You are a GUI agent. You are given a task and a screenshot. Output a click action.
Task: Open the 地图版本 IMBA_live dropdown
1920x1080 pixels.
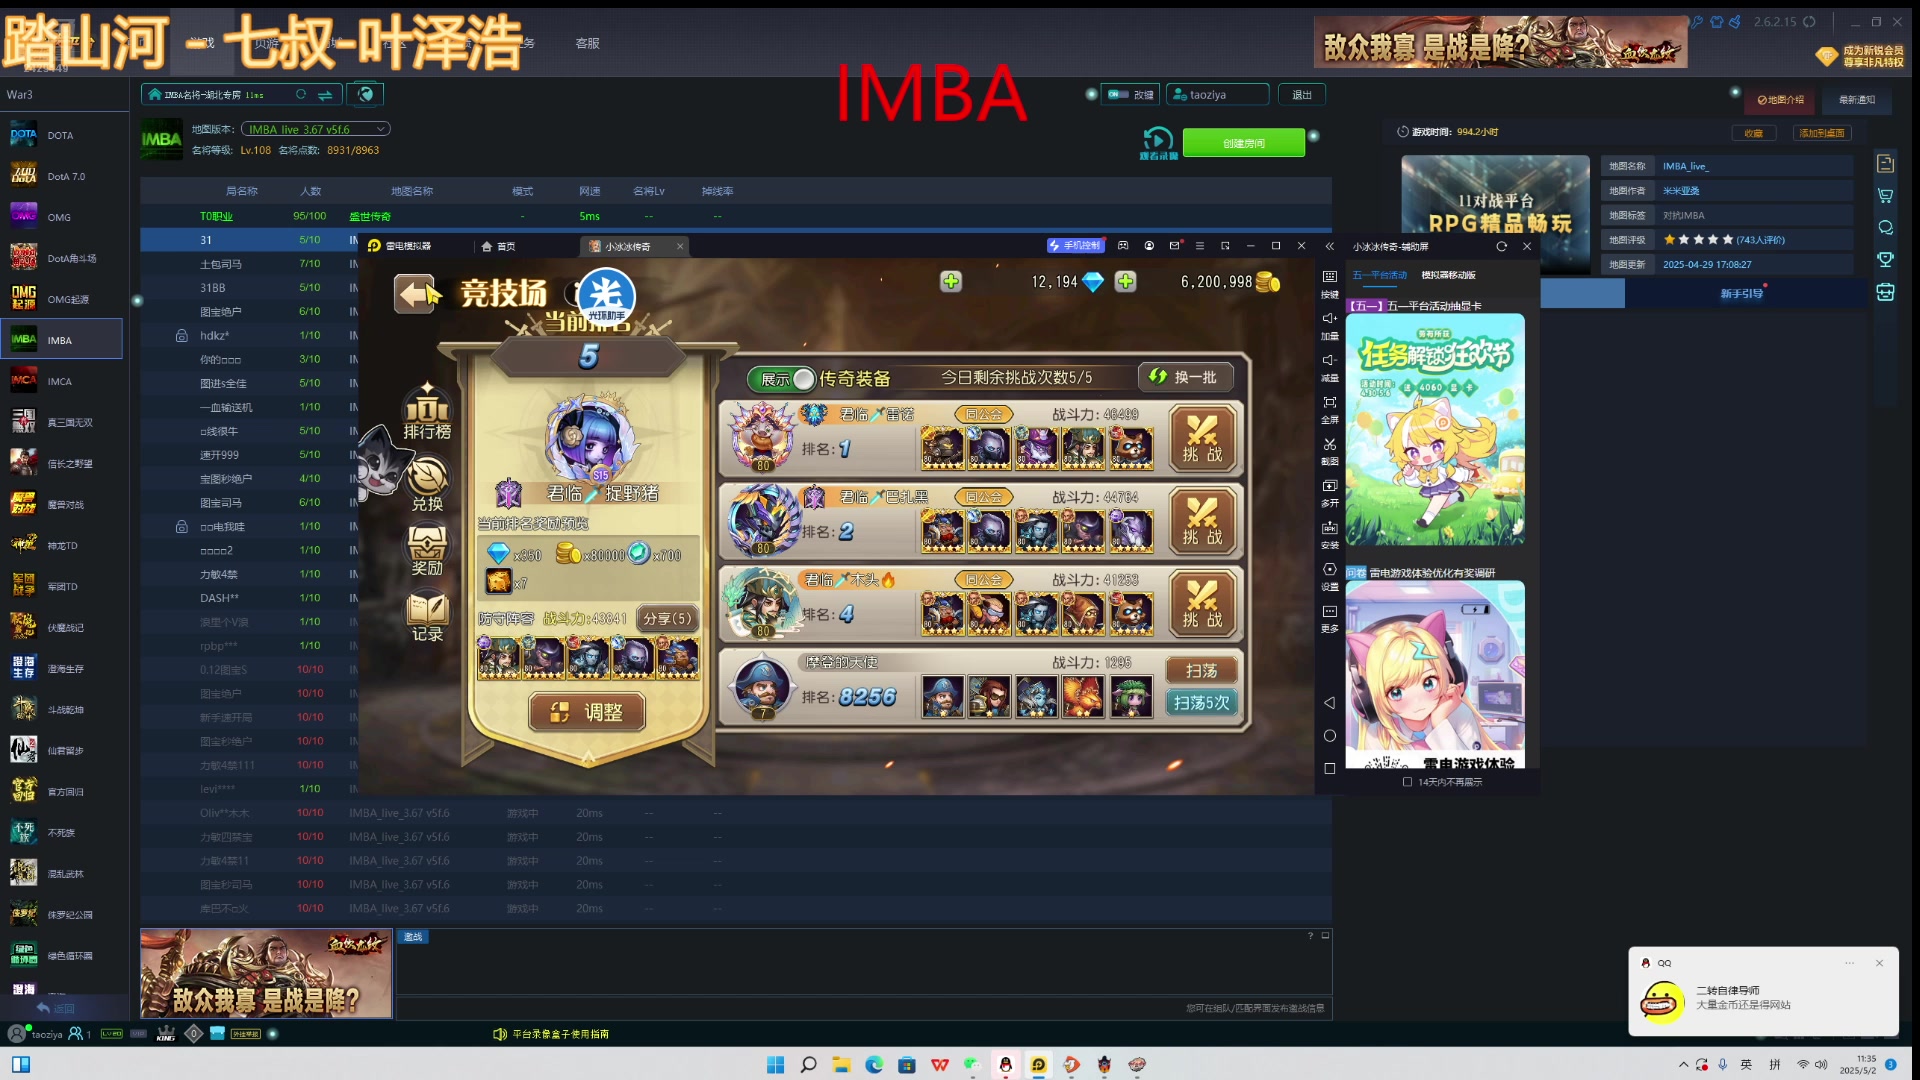316,129
